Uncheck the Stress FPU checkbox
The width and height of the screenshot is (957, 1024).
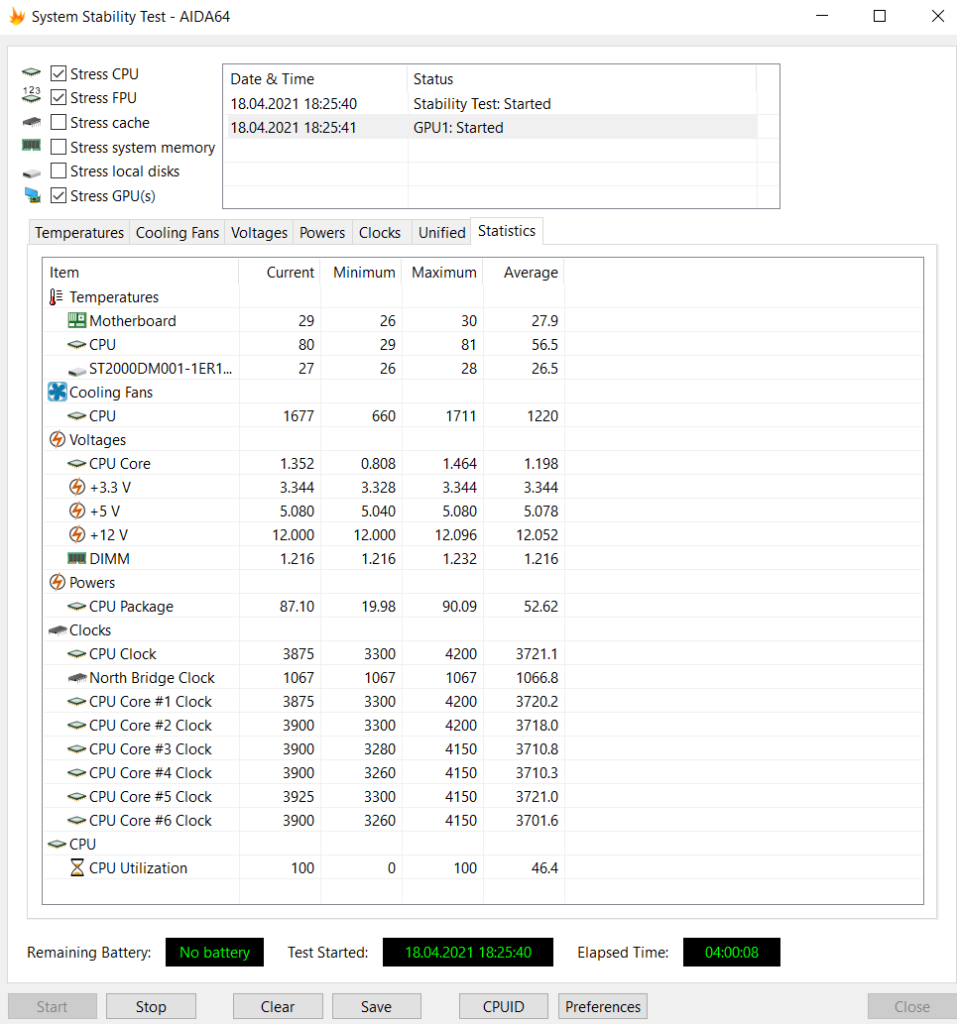59,97
